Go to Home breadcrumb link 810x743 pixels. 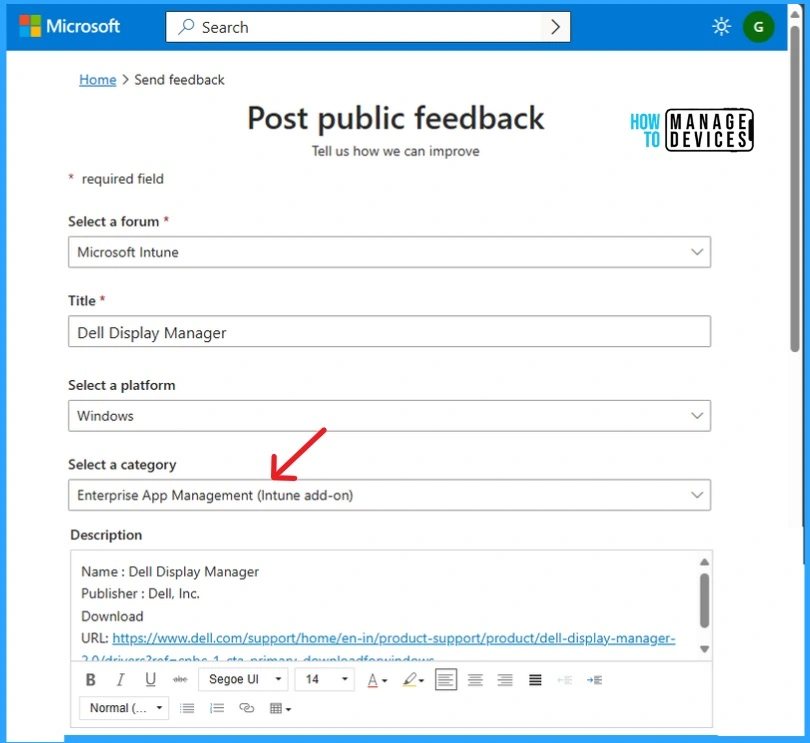[98, 80]
